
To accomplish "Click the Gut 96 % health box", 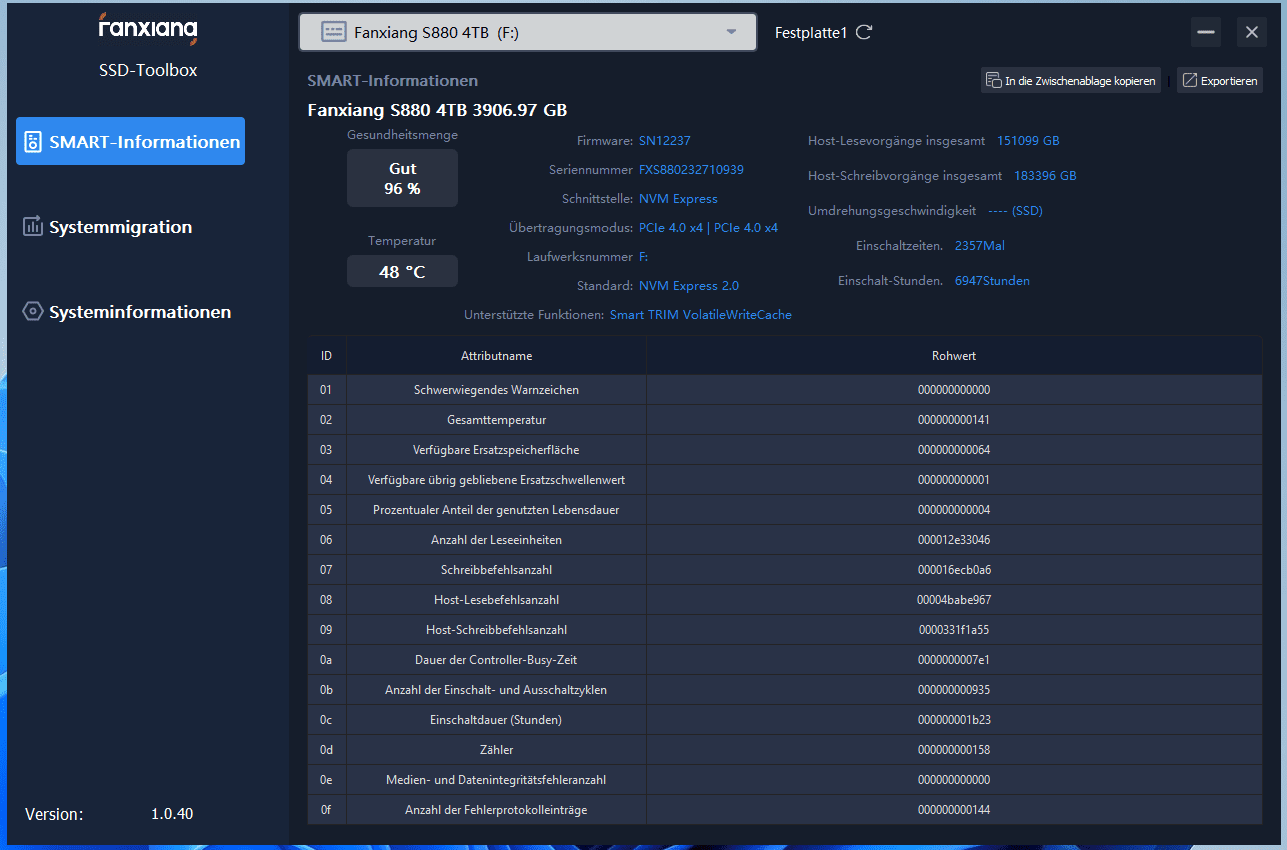I will (x=402, y=178).
